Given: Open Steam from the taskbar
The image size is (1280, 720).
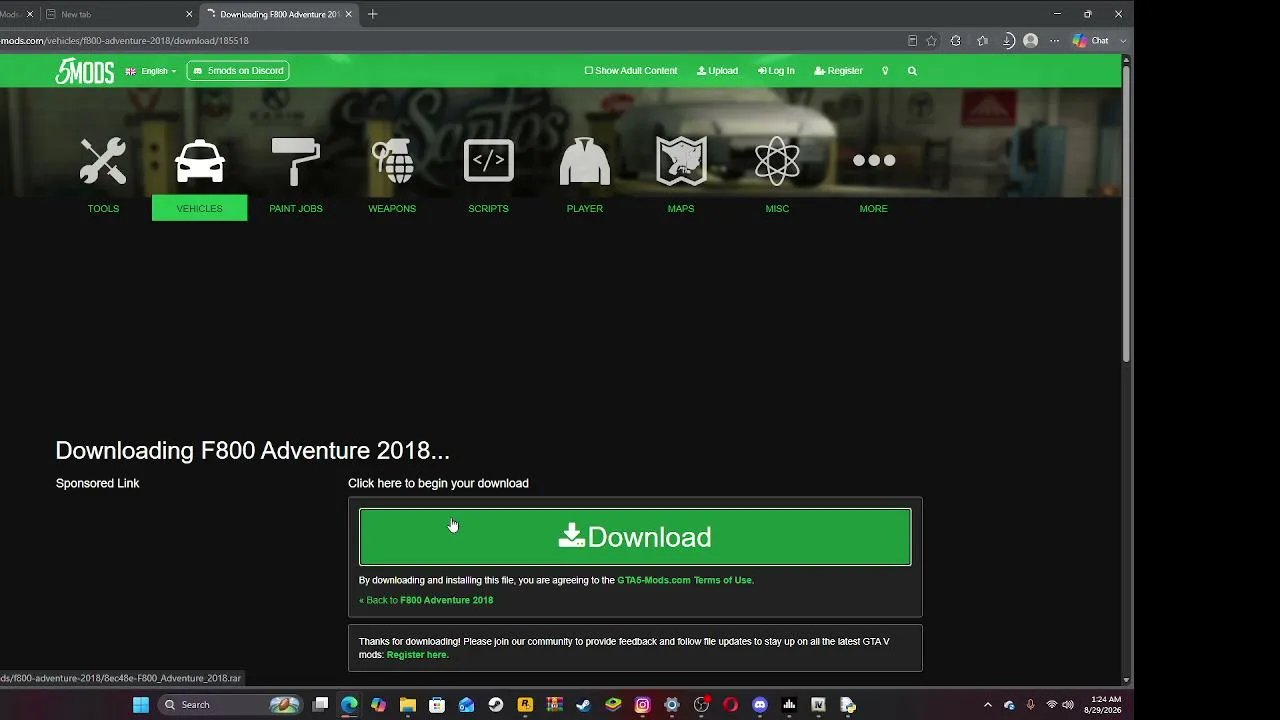Looking at the screenshot, I should click(584, 705).
